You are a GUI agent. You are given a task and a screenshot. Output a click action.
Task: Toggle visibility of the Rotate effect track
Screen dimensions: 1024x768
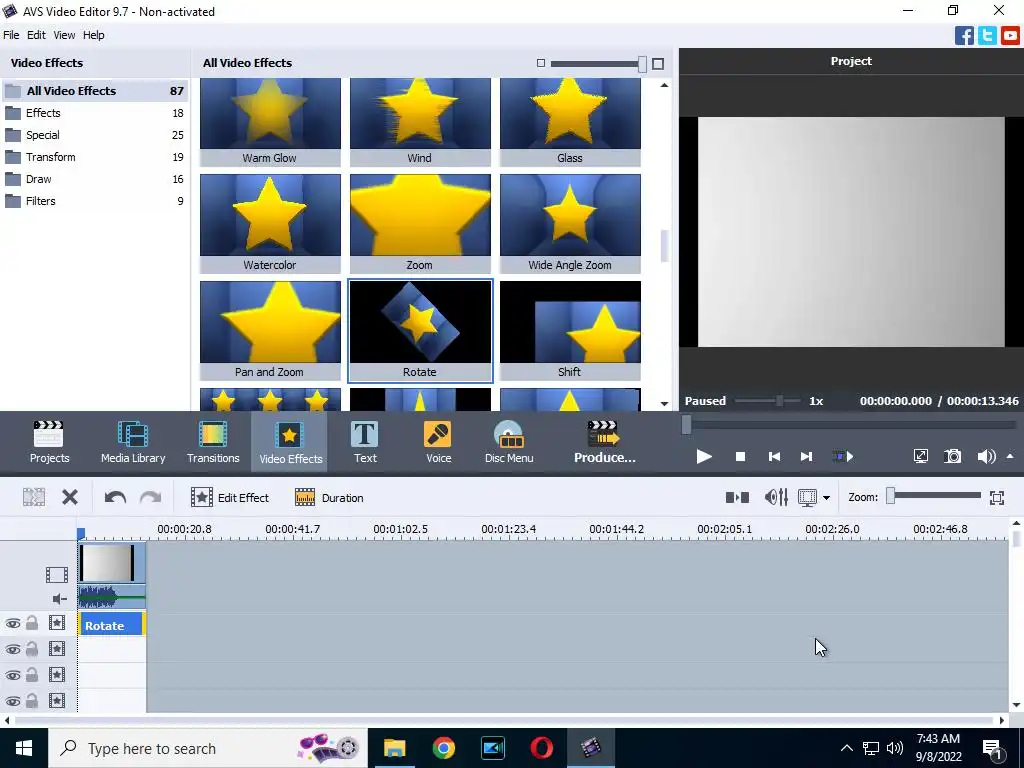tap(12, 624)
